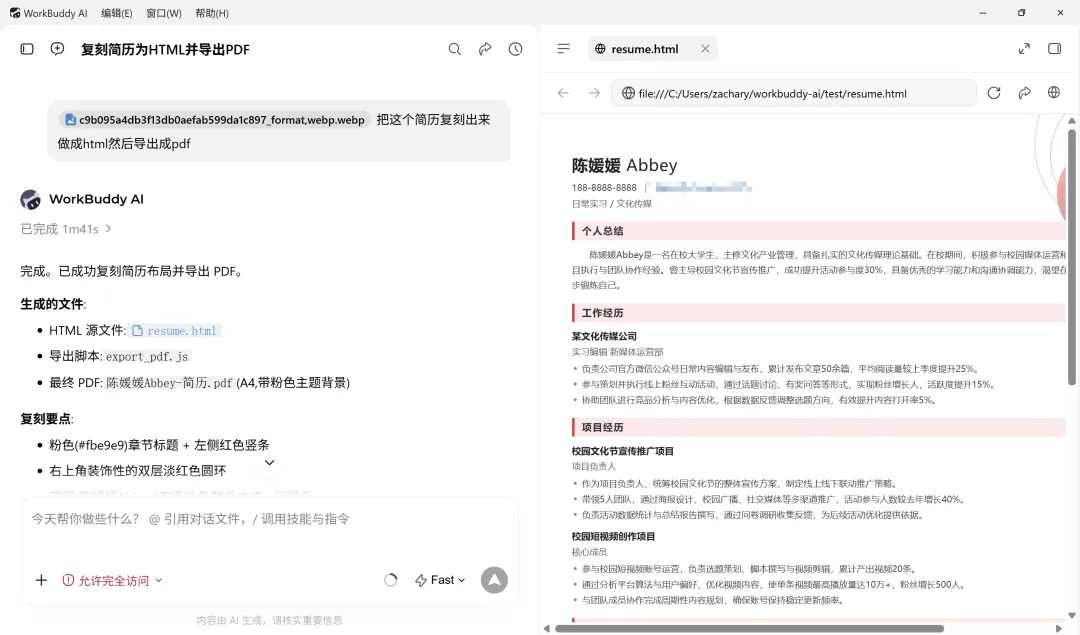The width and height of the screenshot is (1080, 635).
Task: Expand the 已完成 1m41s details chevron
Action: click(x=108, y=229)
